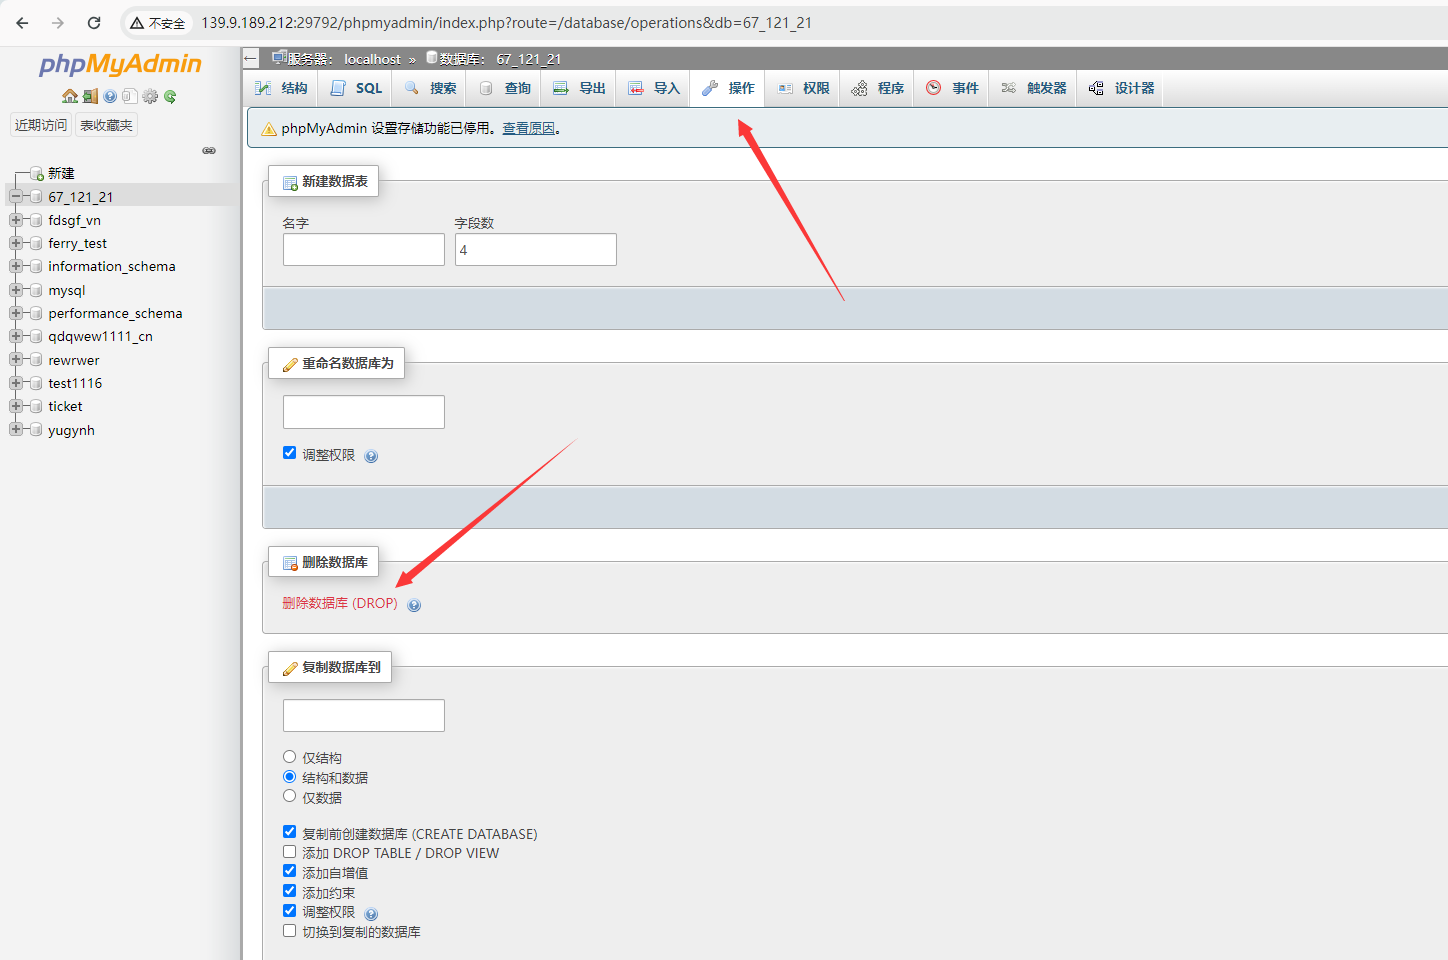Viewport: 1448px width, 960px height.
Task: Open phpMyAdmin documentation blue question icon
Action: 110,97
